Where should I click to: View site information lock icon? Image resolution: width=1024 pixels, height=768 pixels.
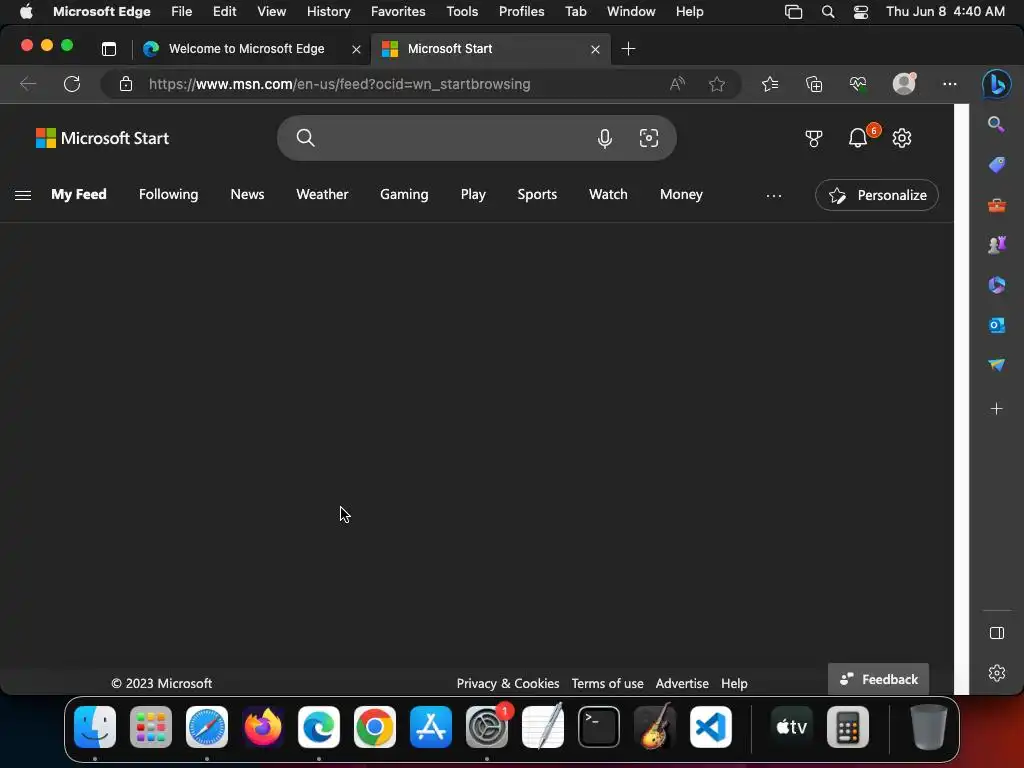click(x=125, y=84)
